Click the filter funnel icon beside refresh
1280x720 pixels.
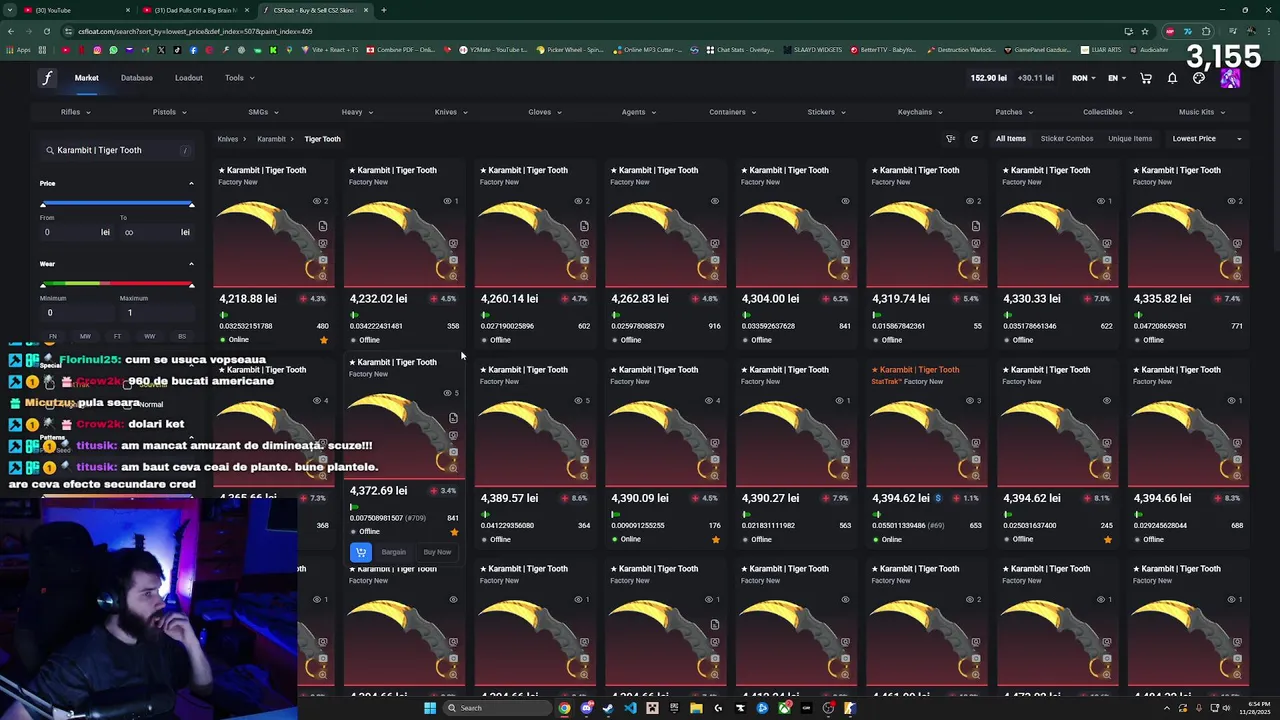coord(951,139)
